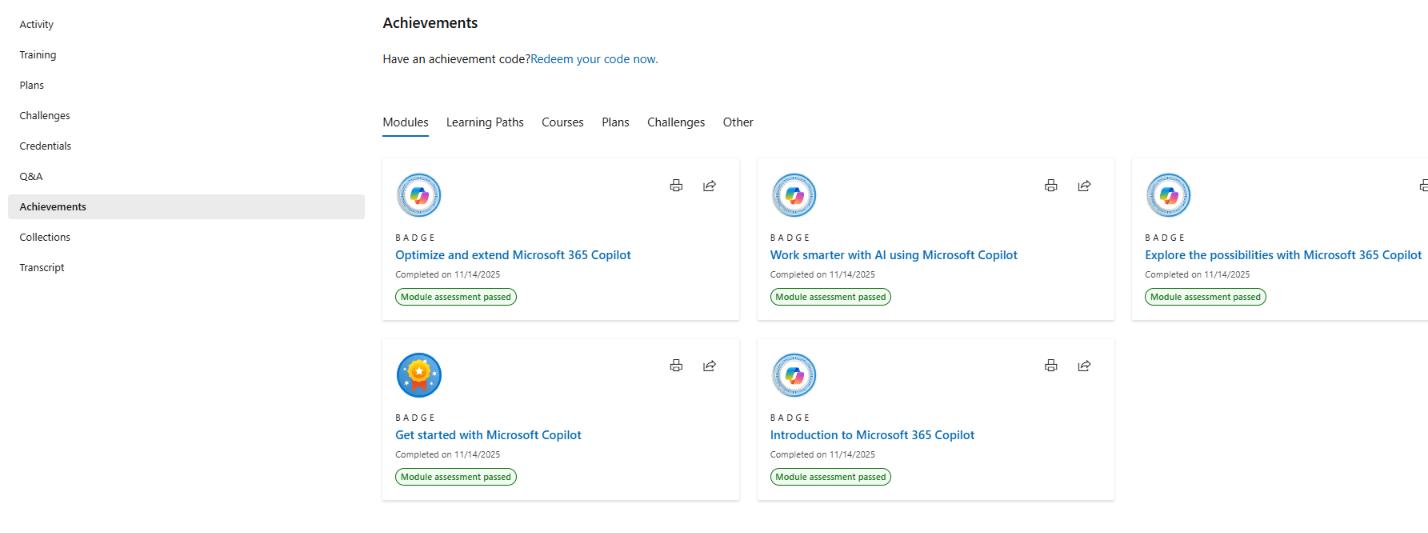The width and height of the screenshot is (1428, 533).
Task: Click the Redeem your code now link
Action: (594, 59)
